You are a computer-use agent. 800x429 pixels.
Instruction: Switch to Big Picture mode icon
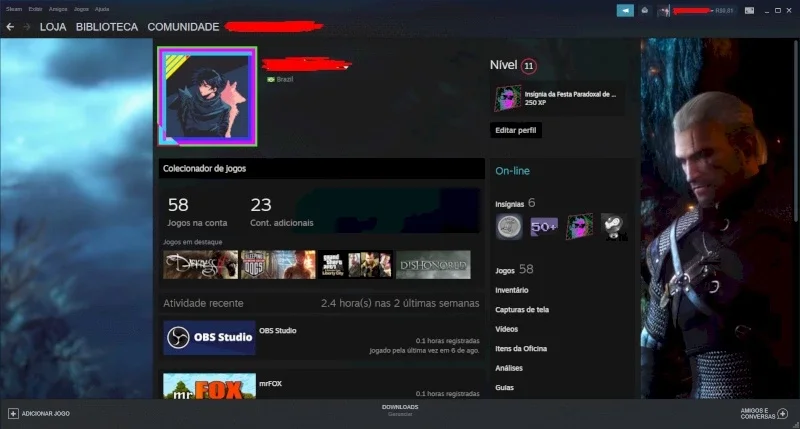click(x=749, y=10)
